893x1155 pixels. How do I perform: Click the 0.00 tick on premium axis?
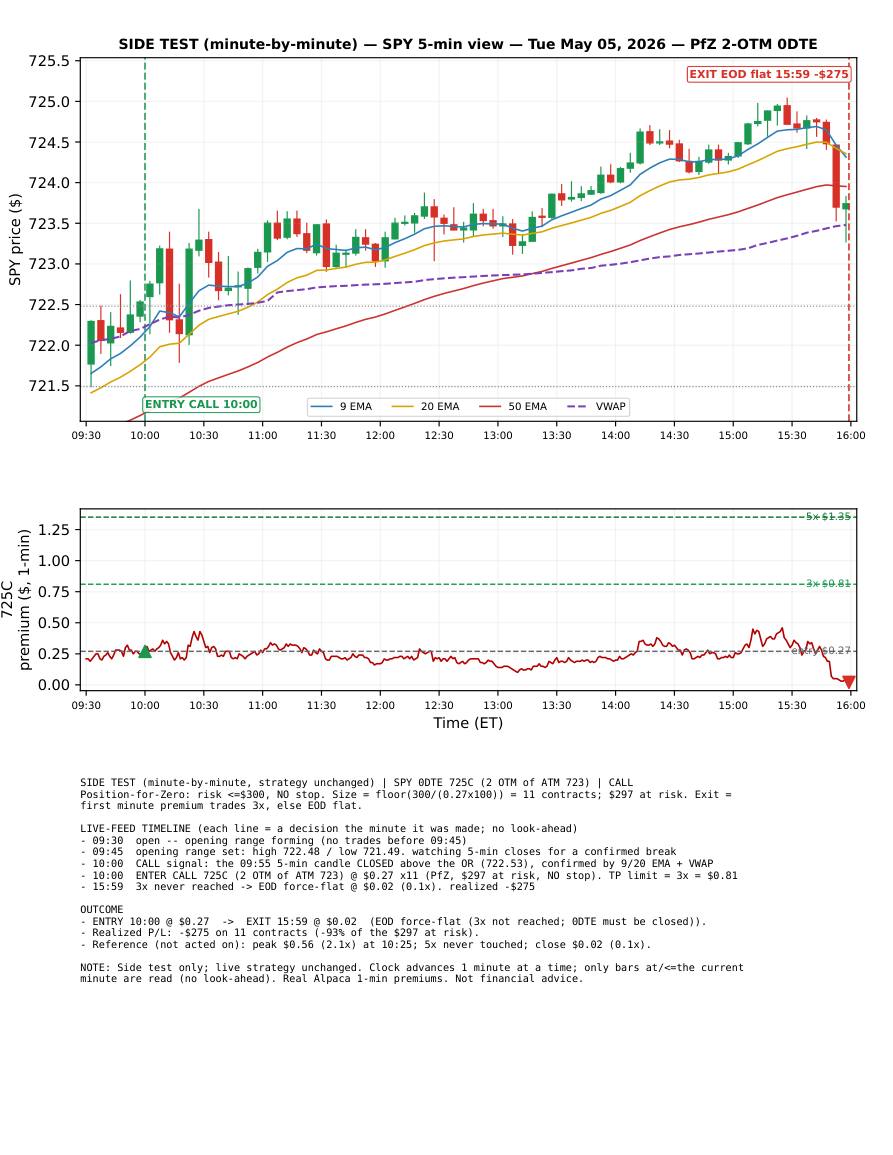coord(54,685)
